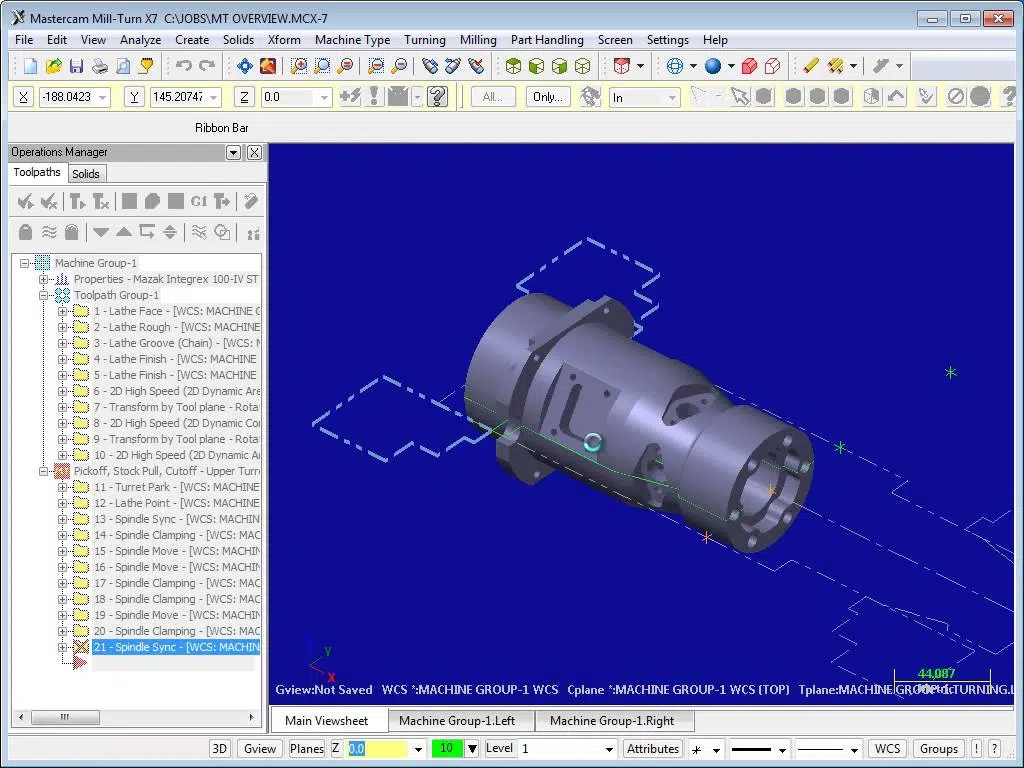Image resolution: width=1024 pixels, height=768 pixels.
Task: Open a file using the folder icon
Action: 54,66
